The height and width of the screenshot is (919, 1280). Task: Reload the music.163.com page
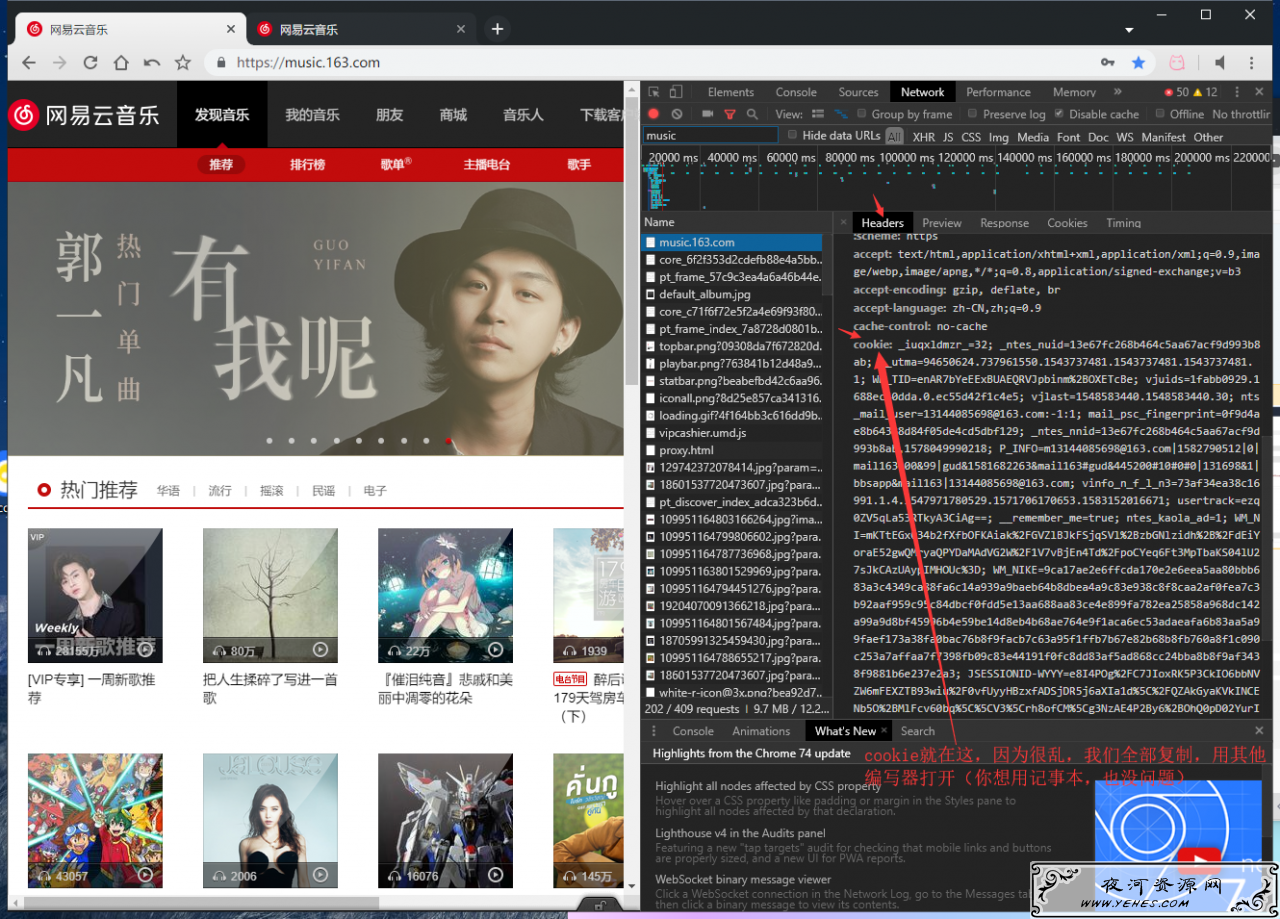pyautogui.click(x=90, y=62)
